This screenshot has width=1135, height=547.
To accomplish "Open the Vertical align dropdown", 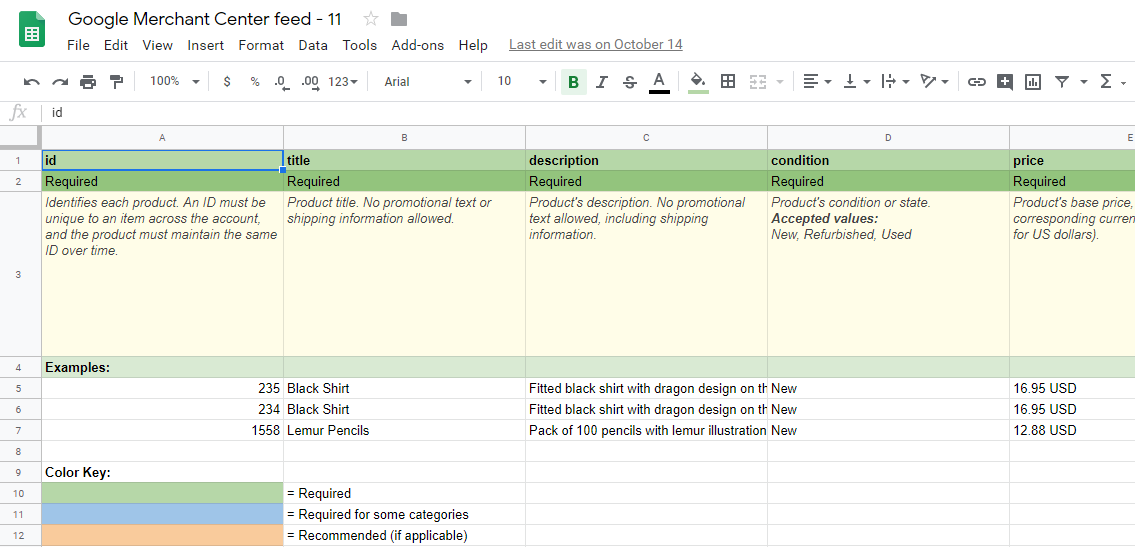I will click(856, 82).
